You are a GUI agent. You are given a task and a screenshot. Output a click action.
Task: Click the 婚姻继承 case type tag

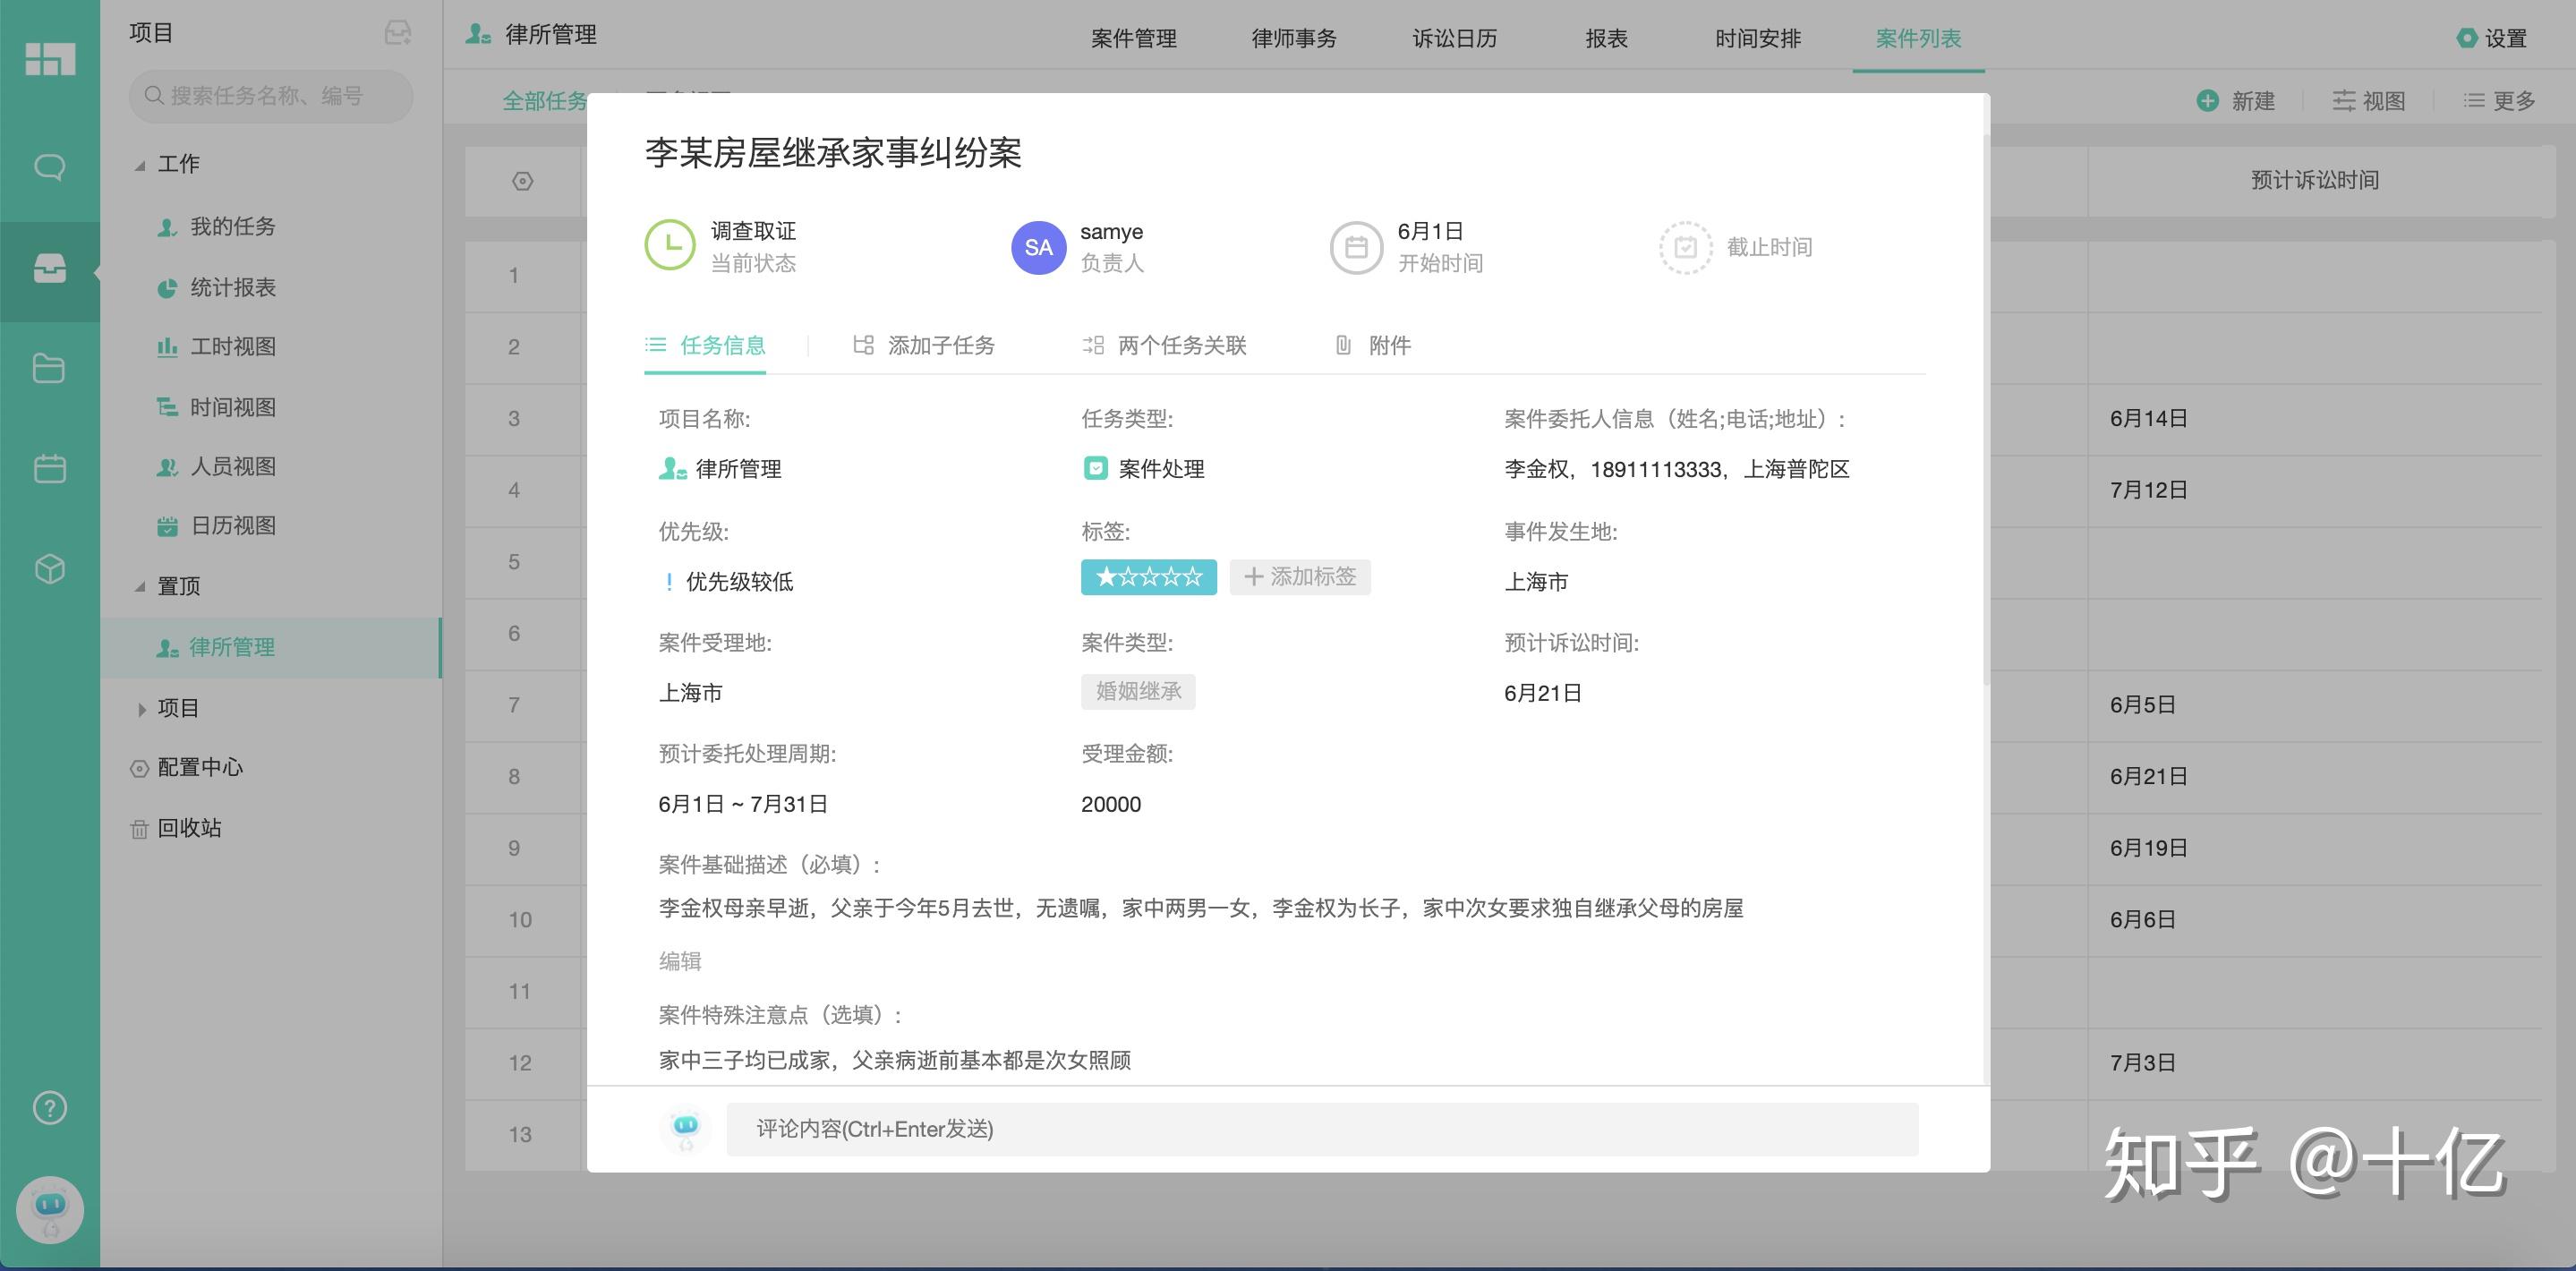tap(1138, 691)
